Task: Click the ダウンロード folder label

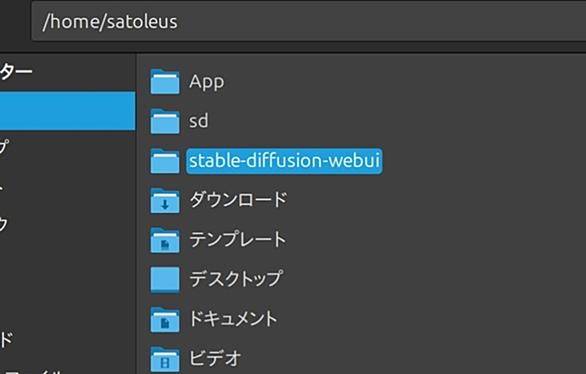Action: 238,200
